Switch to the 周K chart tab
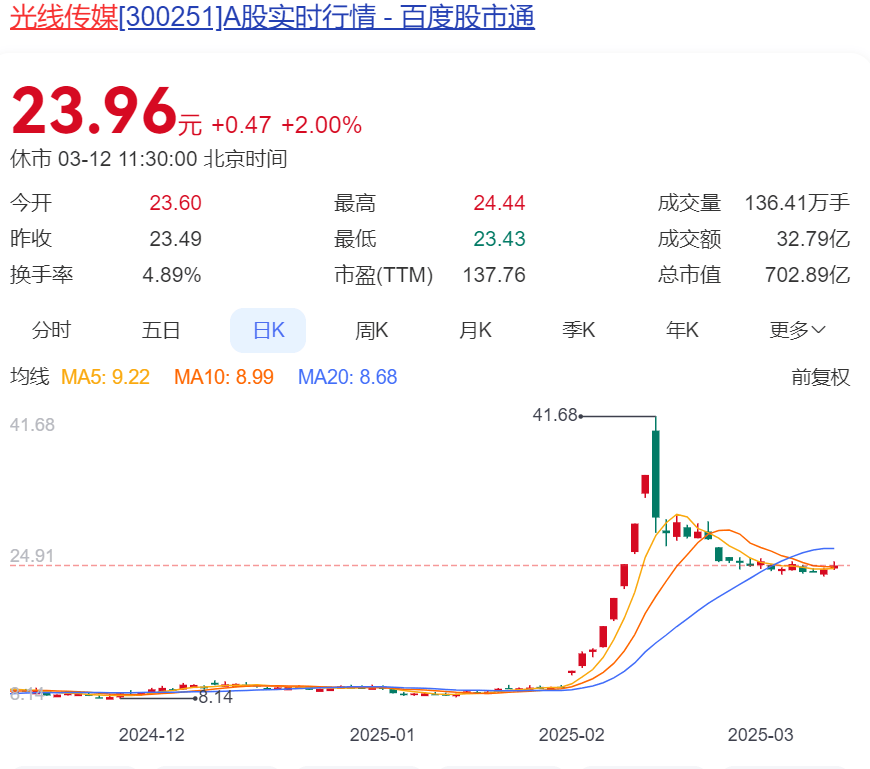Screen dimensions: 870x769 tap(371, 330)
